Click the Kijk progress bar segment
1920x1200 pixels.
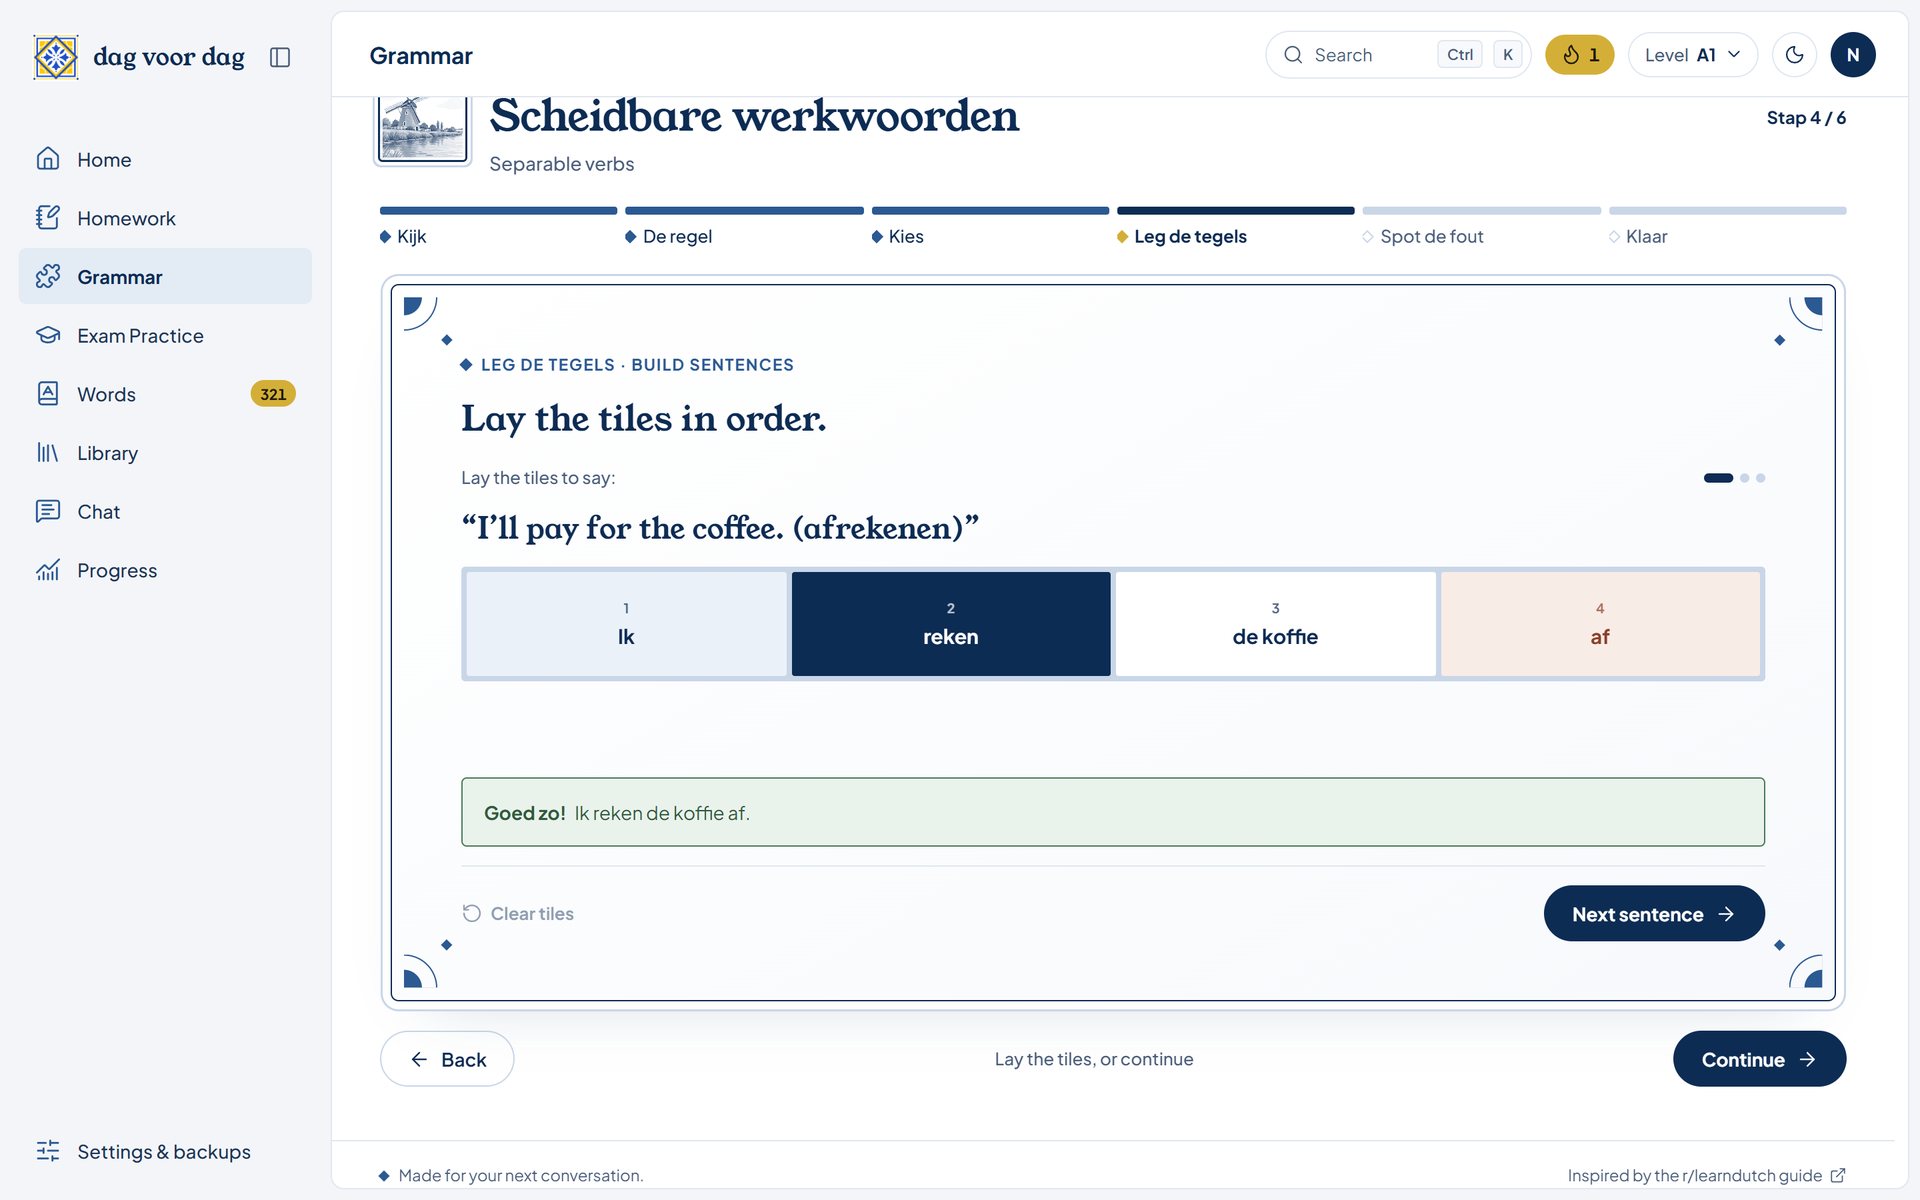click(x=498, y=211)
